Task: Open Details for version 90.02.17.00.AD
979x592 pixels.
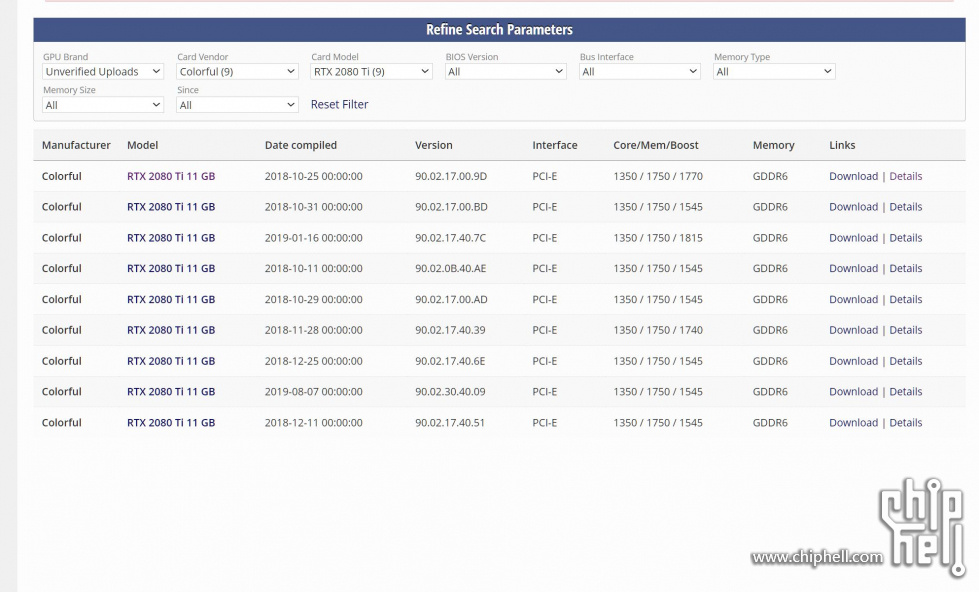Action: pyautogui.click(x=905, y=300)
